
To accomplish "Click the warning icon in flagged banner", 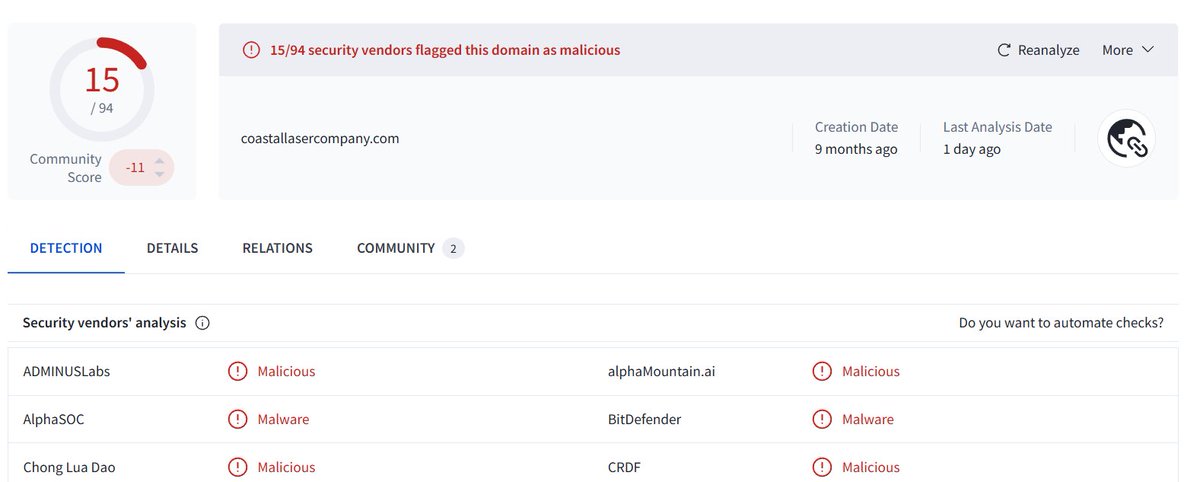I will [x=252, y=50].
